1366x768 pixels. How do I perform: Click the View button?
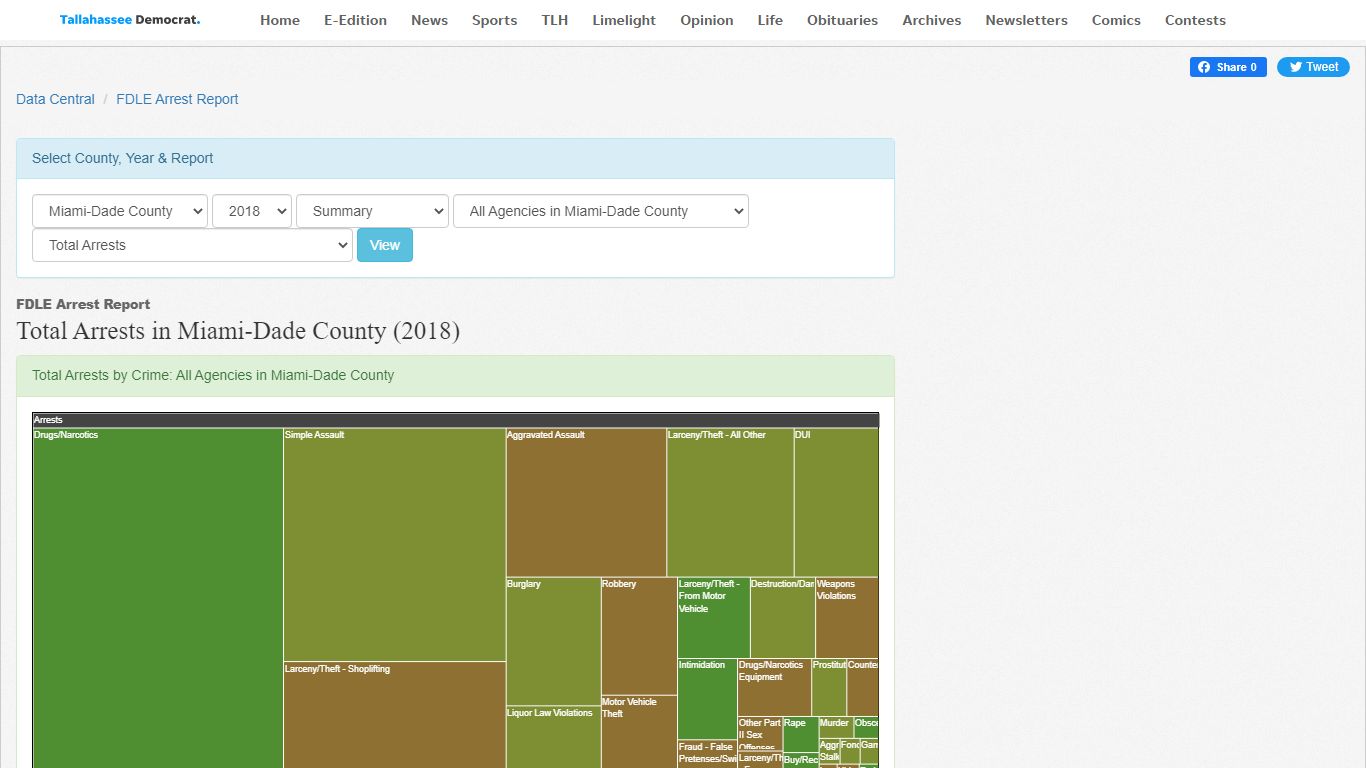coord(385,245)
